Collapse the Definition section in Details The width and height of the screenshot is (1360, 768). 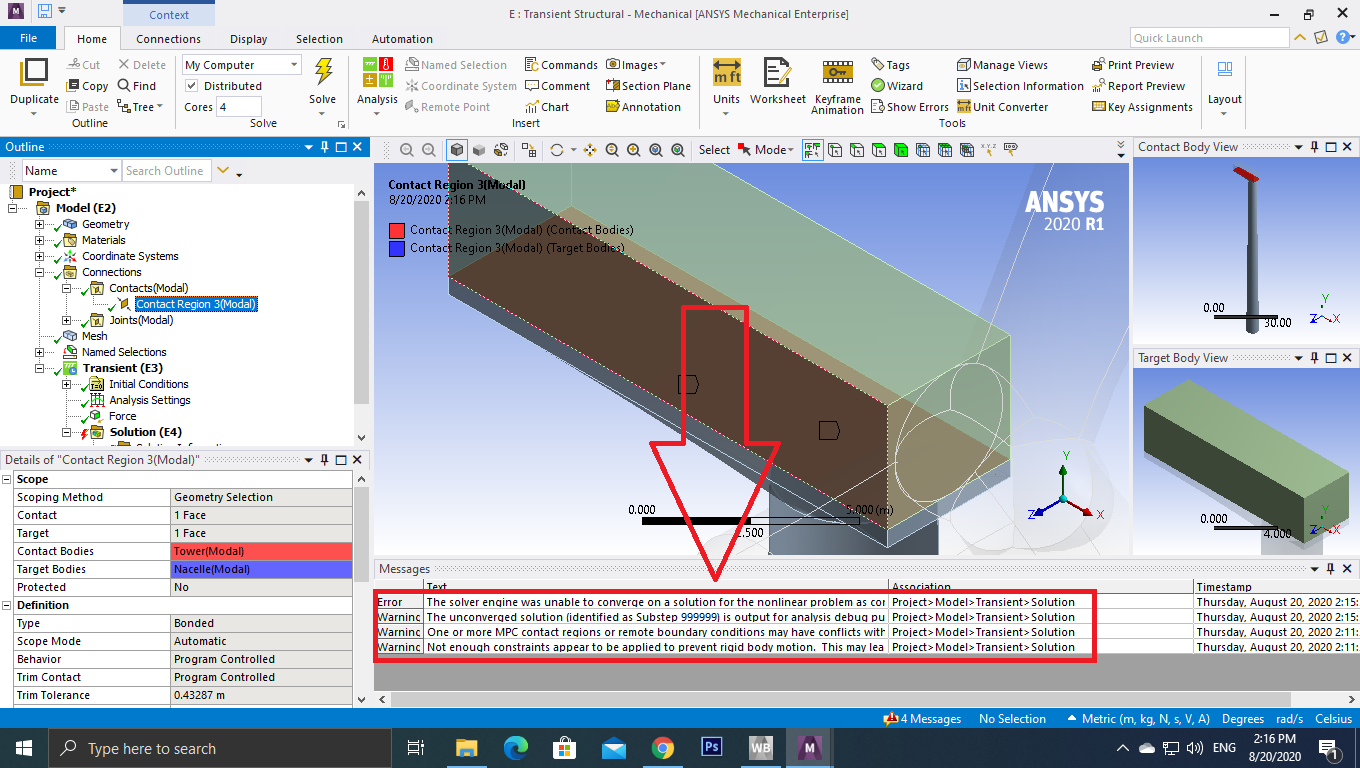click(8, 605)
